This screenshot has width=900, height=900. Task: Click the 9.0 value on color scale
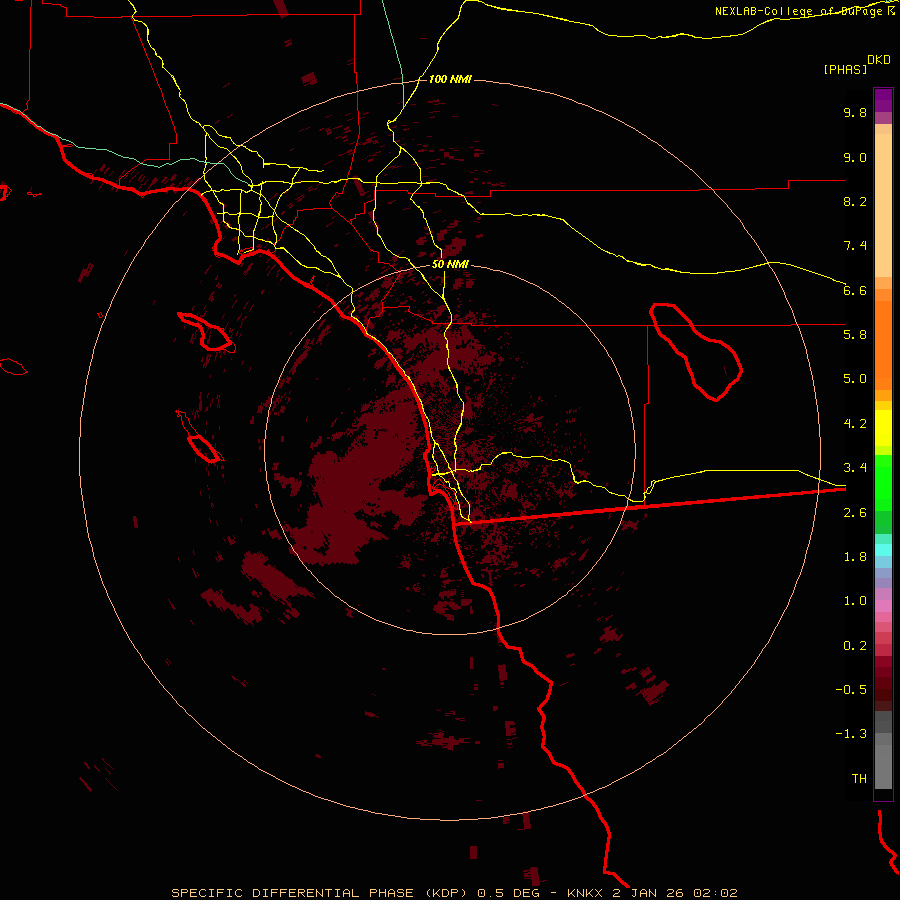coord(855,157)
